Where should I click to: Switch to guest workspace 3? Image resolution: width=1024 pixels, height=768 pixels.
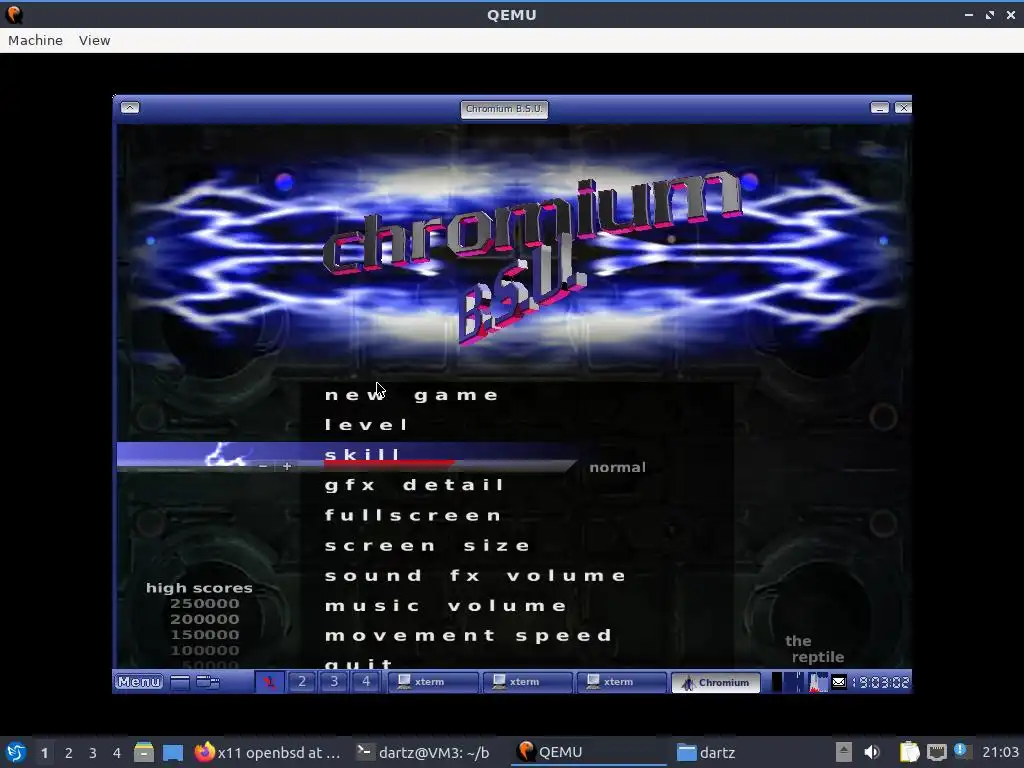pos(334,682)
